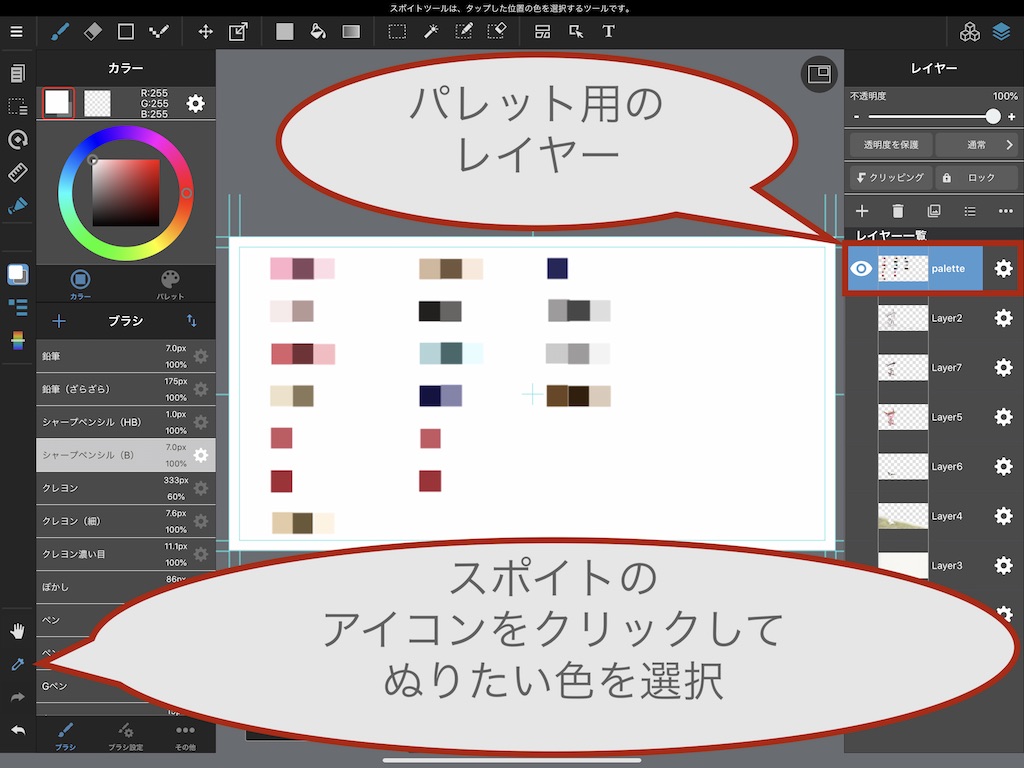
Task: Click the opacity slider handle
Action: pos(993,116)
